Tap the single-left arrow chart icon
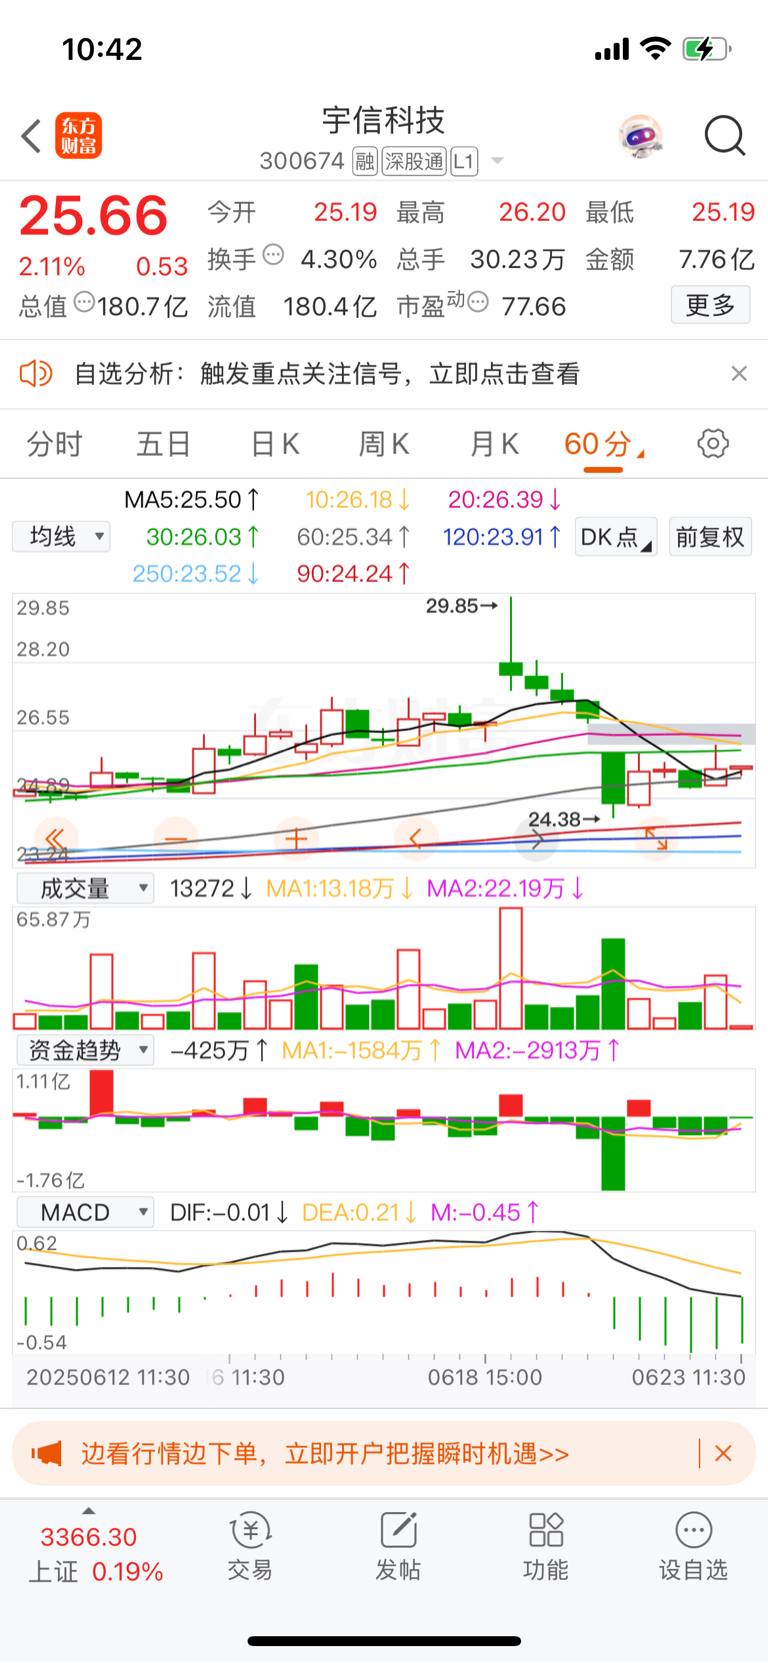 (x=416, y=838)
